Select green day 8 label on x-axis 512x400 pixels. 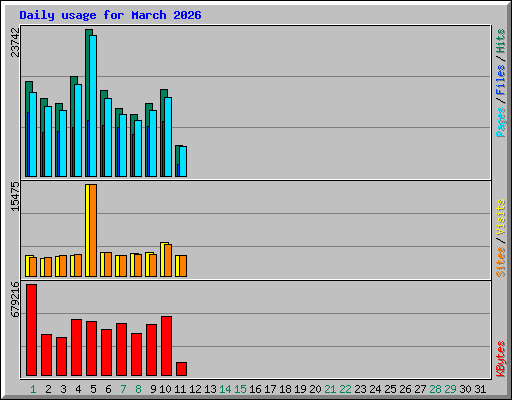click(x=138, y=389)
